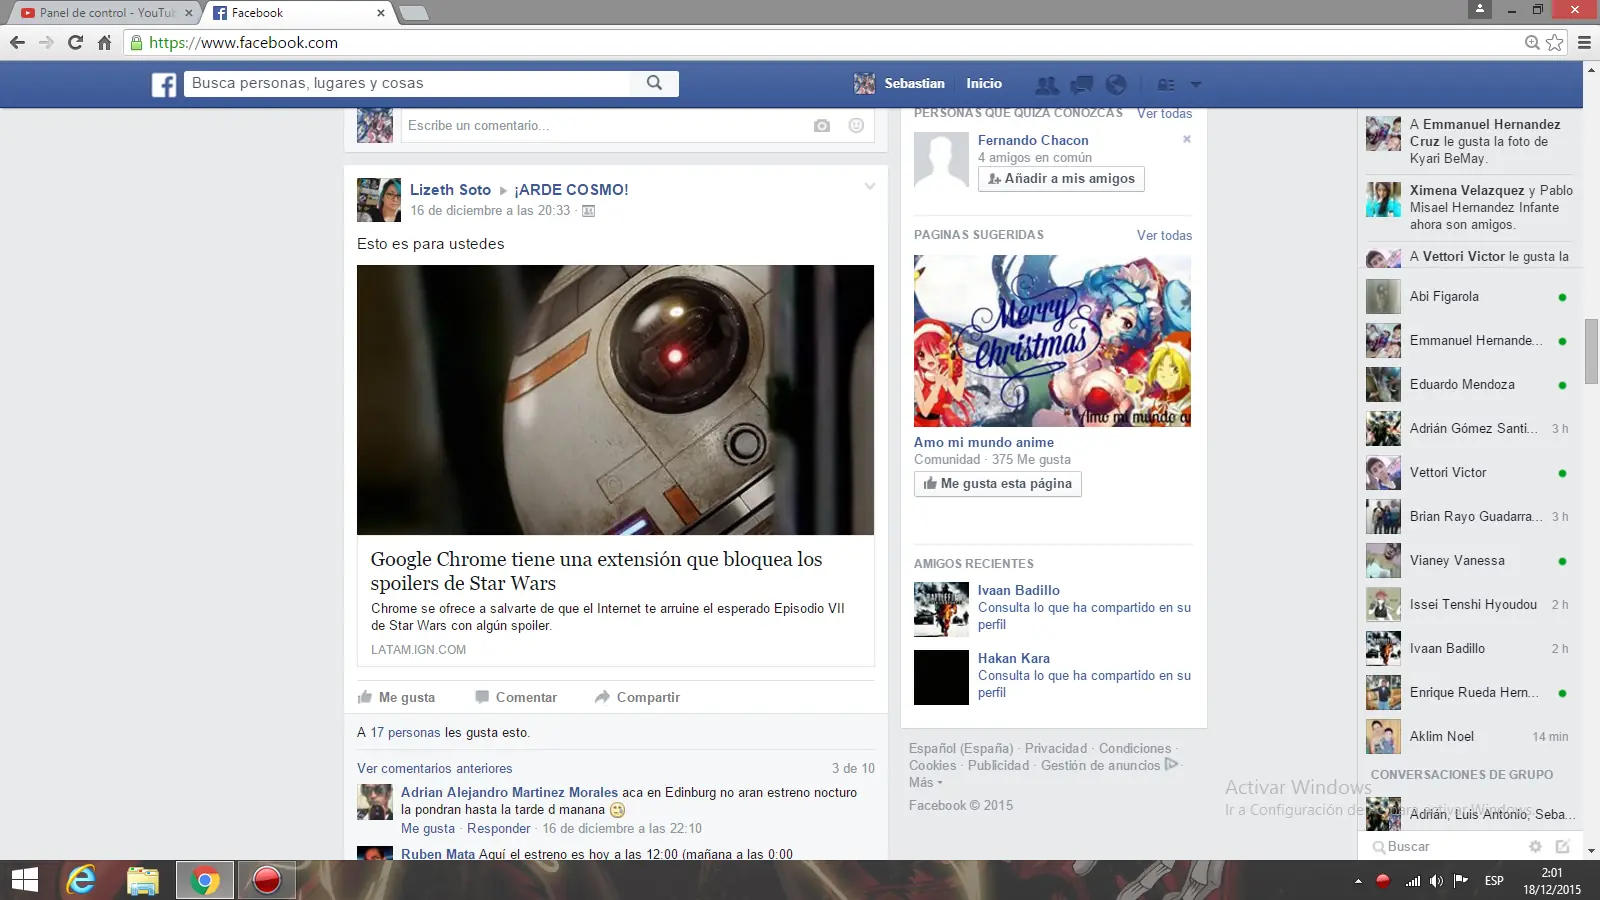Click the Merry Christmas anime page image
The image size is (1600, 900).
point(1052,341)
